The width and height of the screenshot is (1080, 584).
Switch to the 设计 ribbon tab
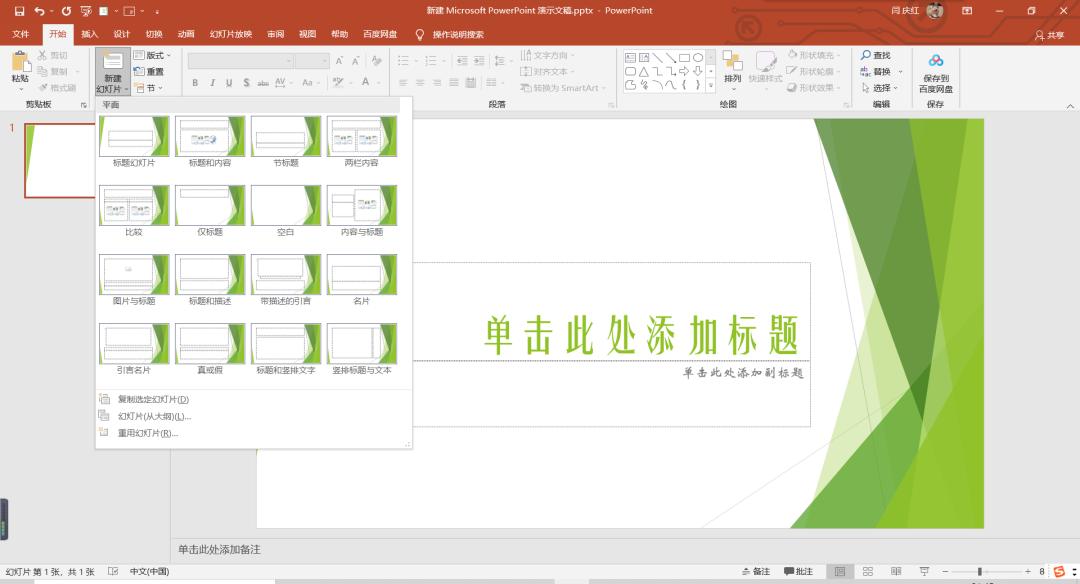pos(123,33)
